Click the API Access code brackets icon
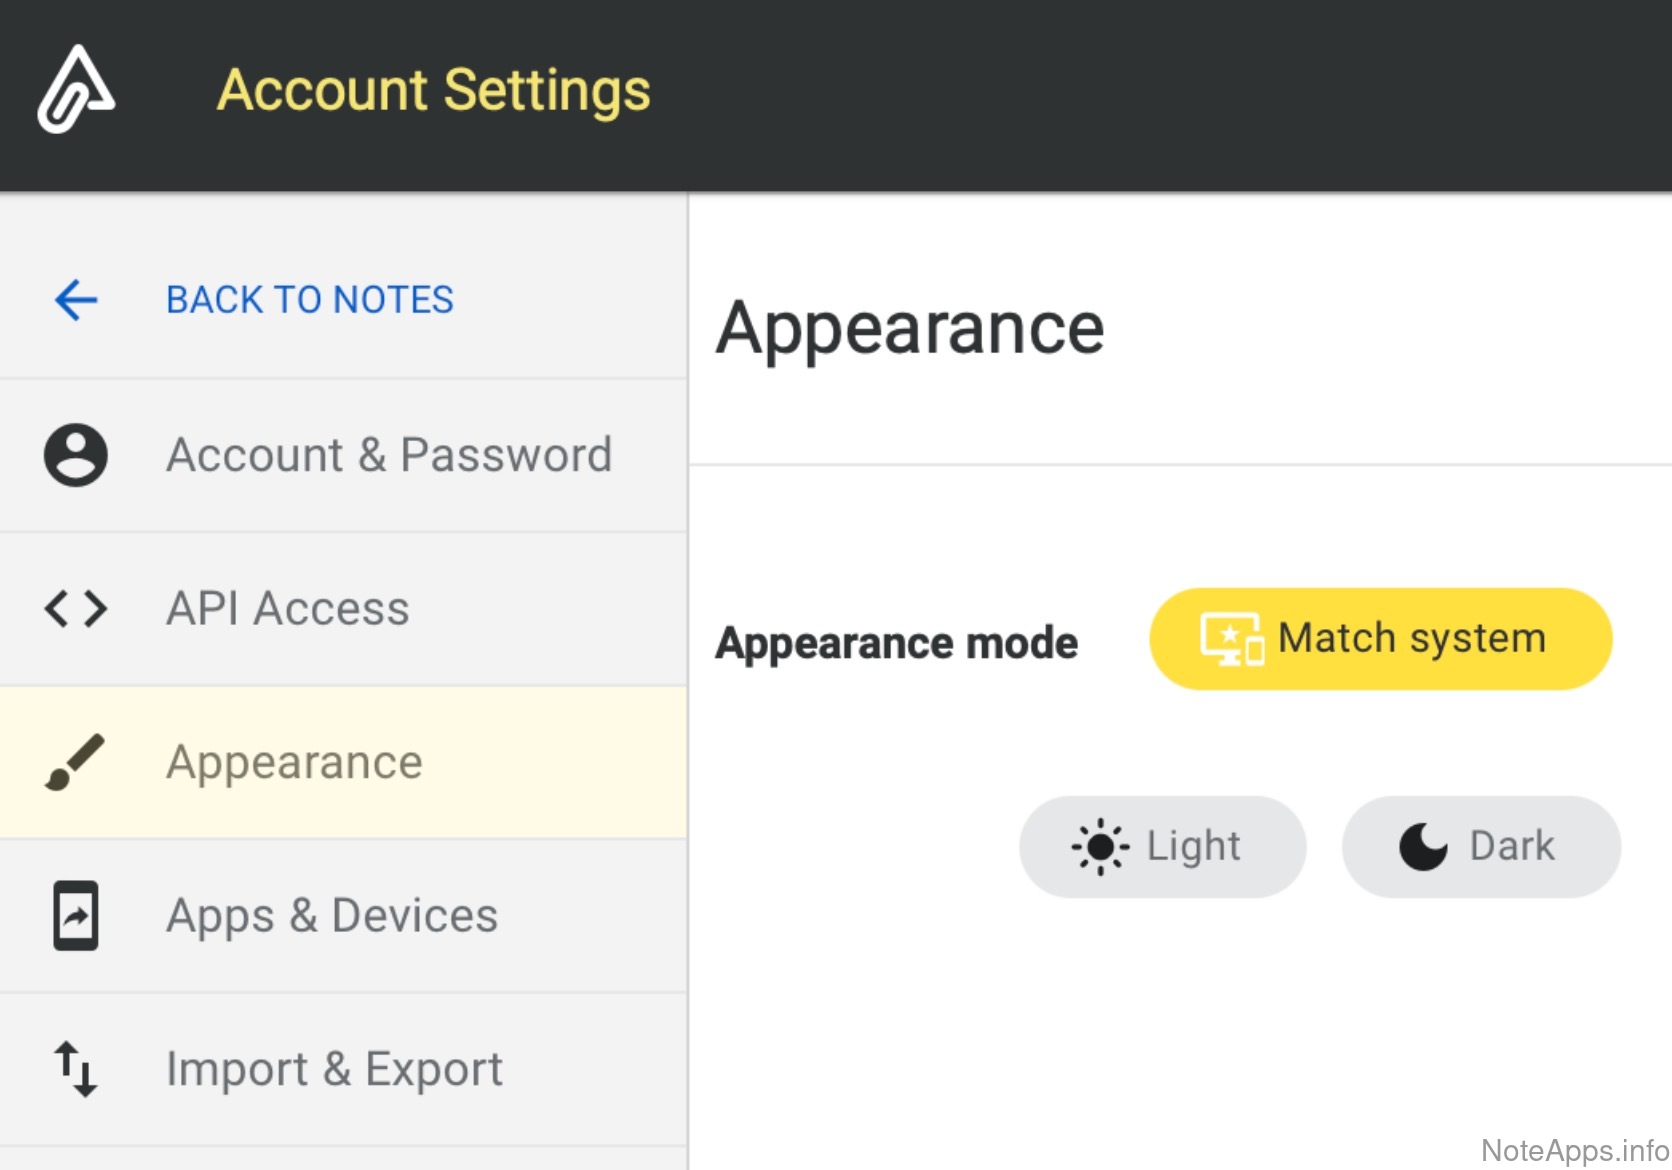This screenshot has width=1672, height=1170. click(x=76, y=608)
